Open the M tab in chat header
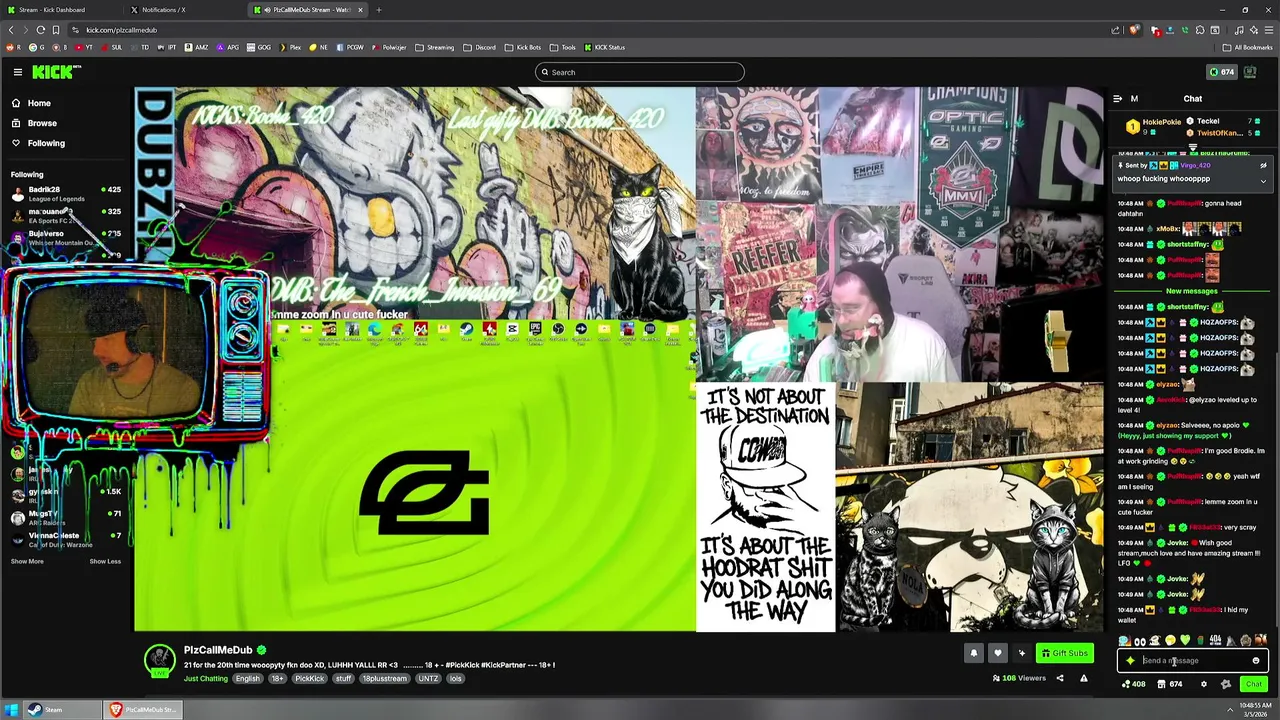Image resolution: width=1280 pixels, height=720 pixels. coord(1134,98)
